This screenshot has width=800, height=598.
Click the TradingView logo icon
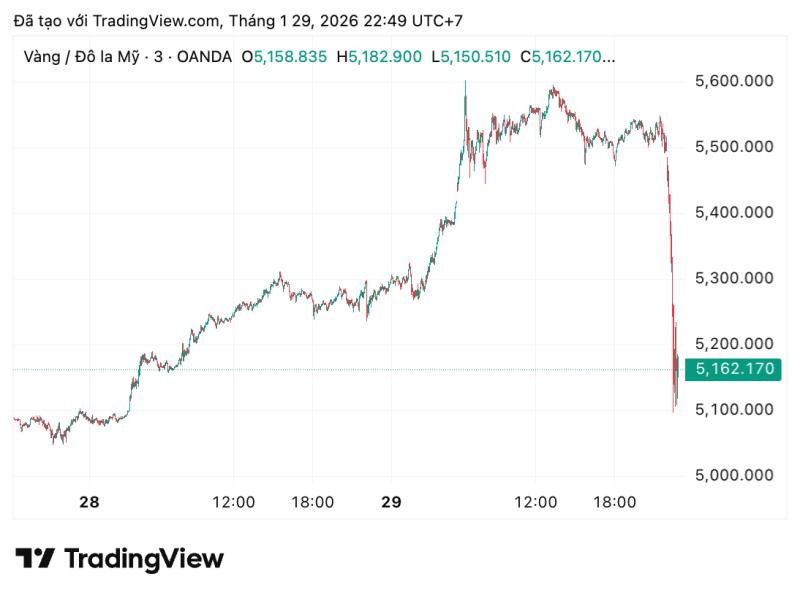tap(35, 558)
